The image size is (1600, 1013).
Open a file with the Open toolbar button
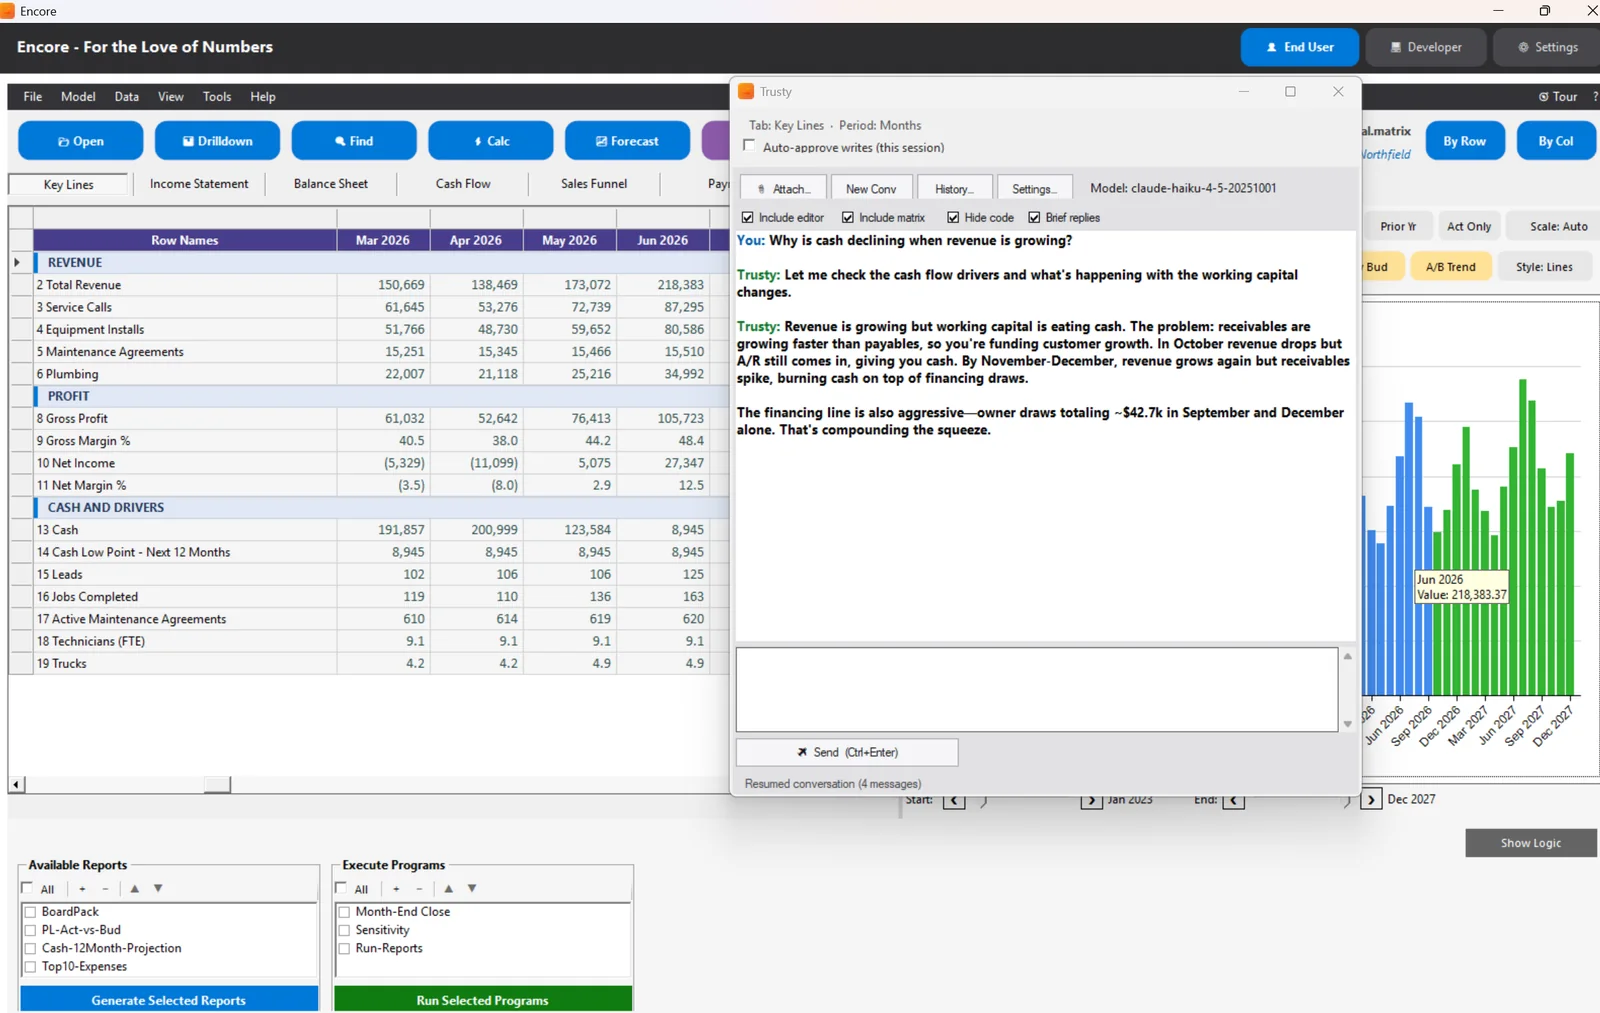click(80, 141)
